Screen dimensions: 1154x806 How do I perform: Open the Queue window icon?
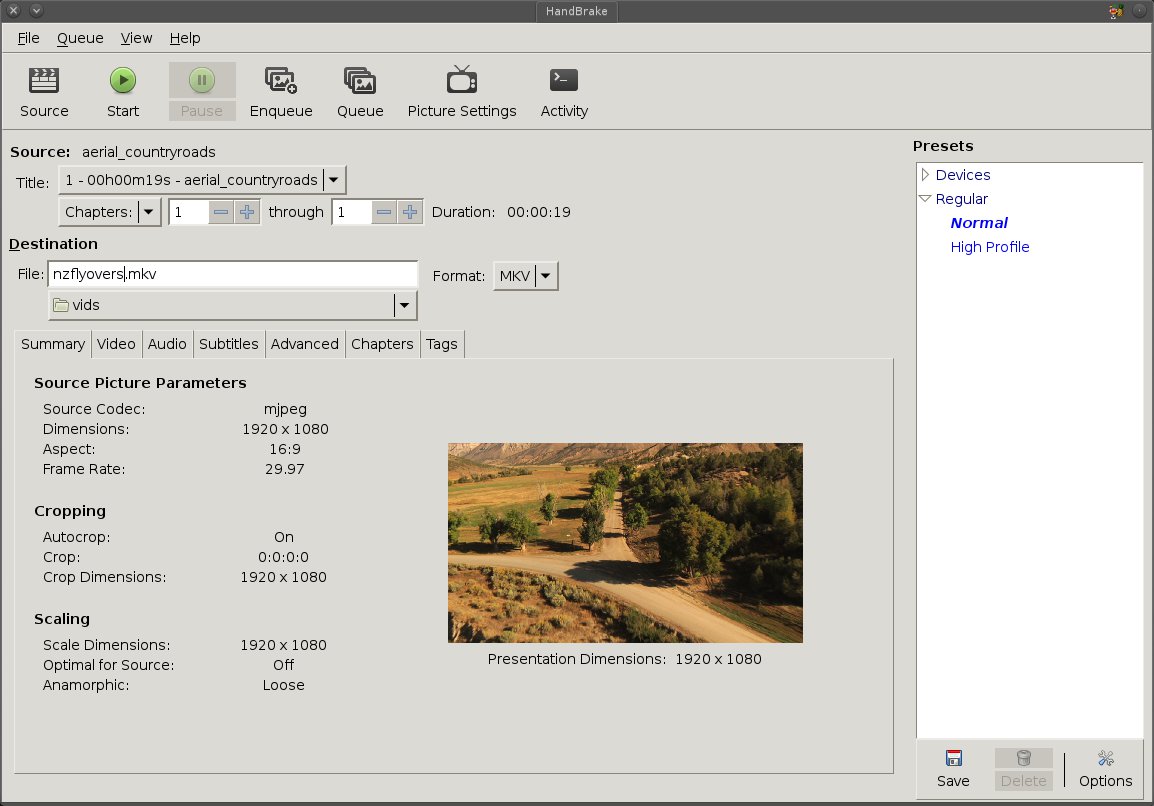(x=360, y=81)
